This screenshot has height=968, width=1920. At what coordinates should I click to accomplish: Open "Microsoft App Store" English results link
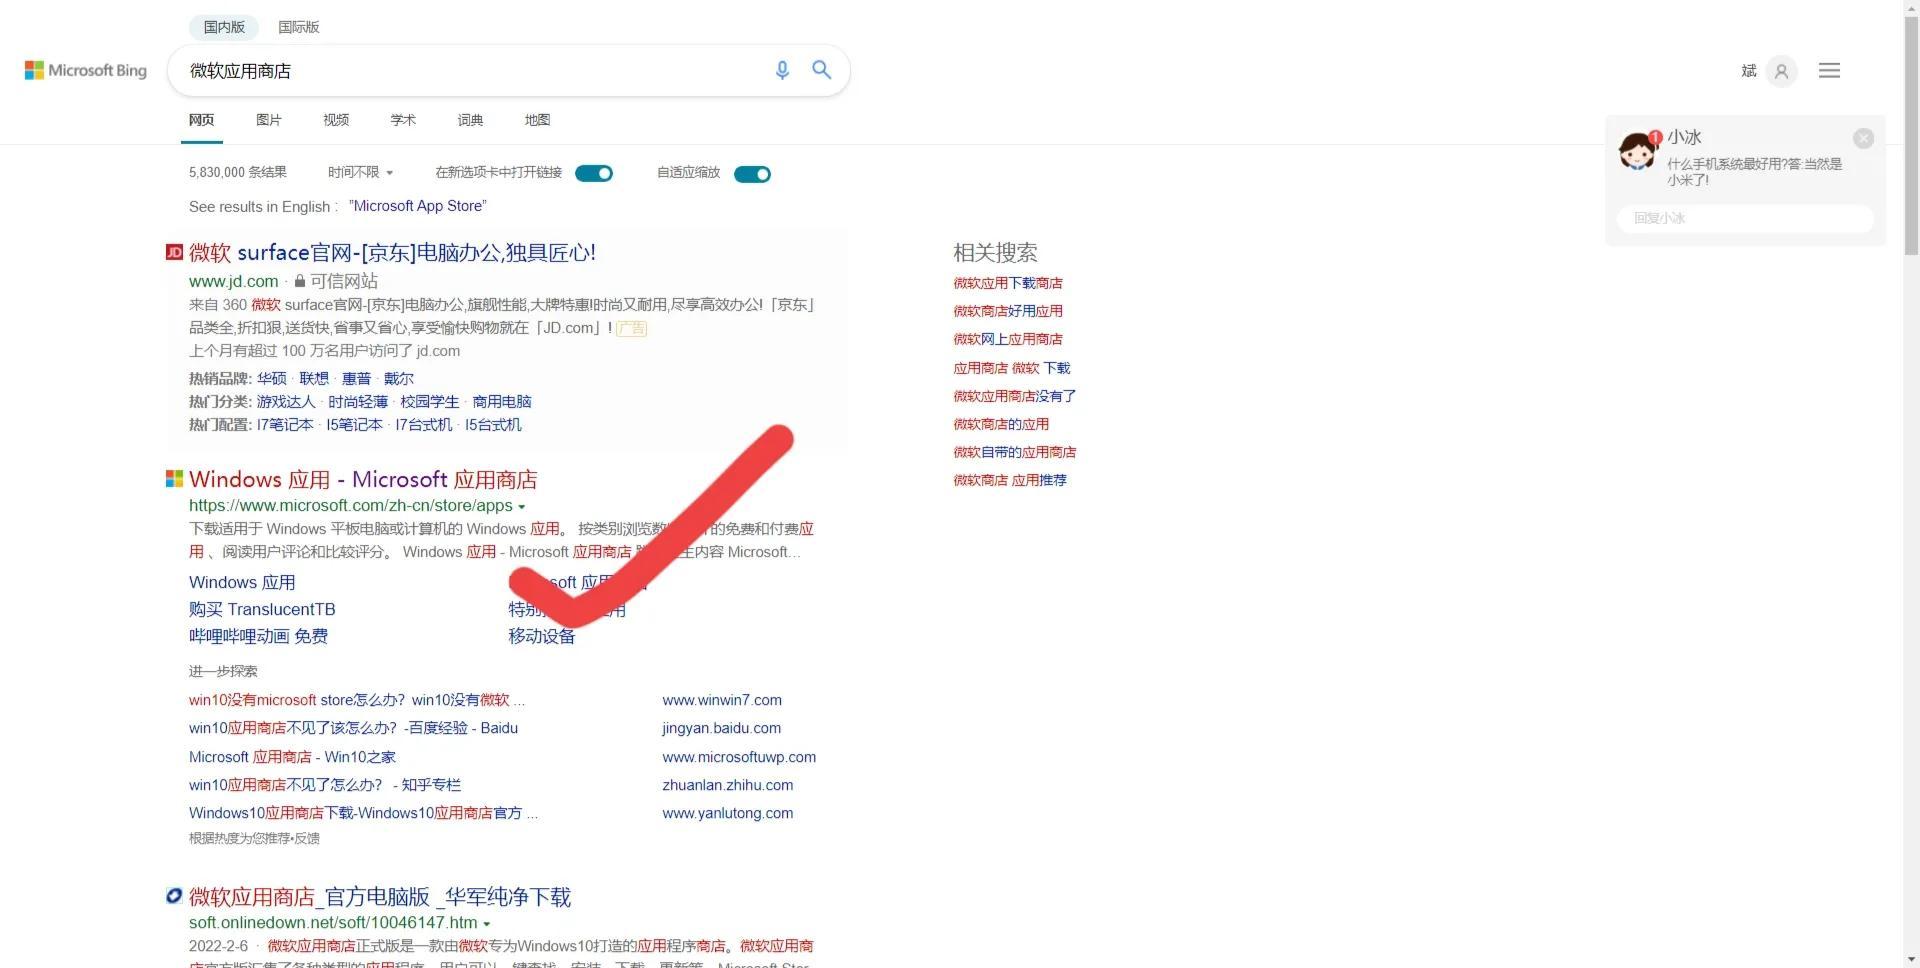418,206
